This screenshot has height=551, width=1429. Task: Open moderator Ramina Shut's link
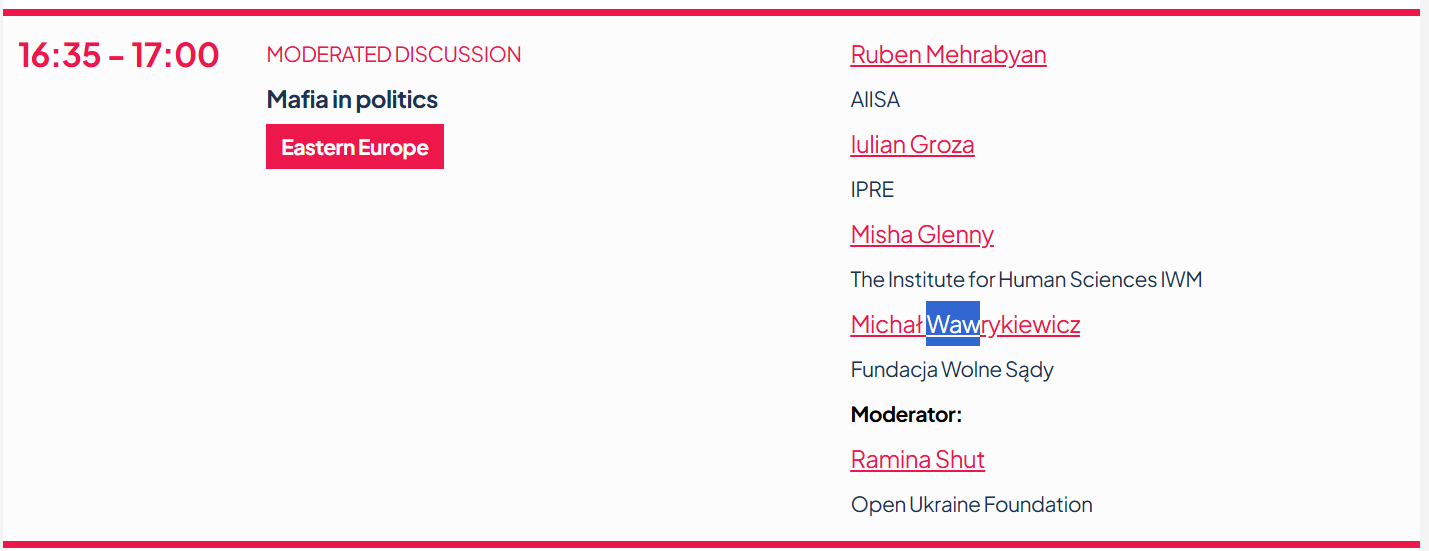pyautogui.click(x=917, y=460)
